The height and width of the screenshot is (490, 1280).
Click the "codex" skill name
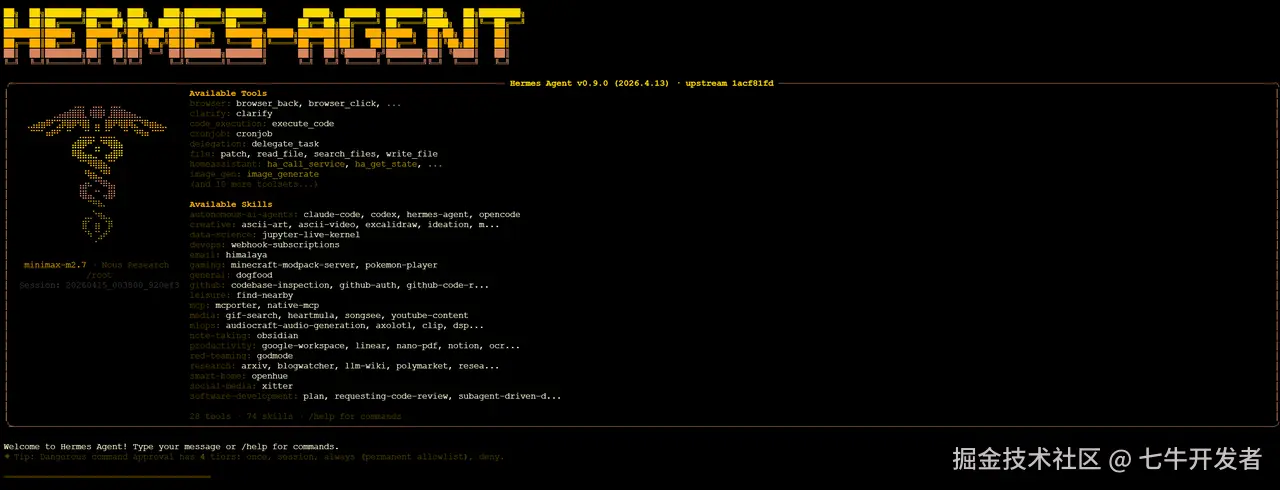pos(383,214)
